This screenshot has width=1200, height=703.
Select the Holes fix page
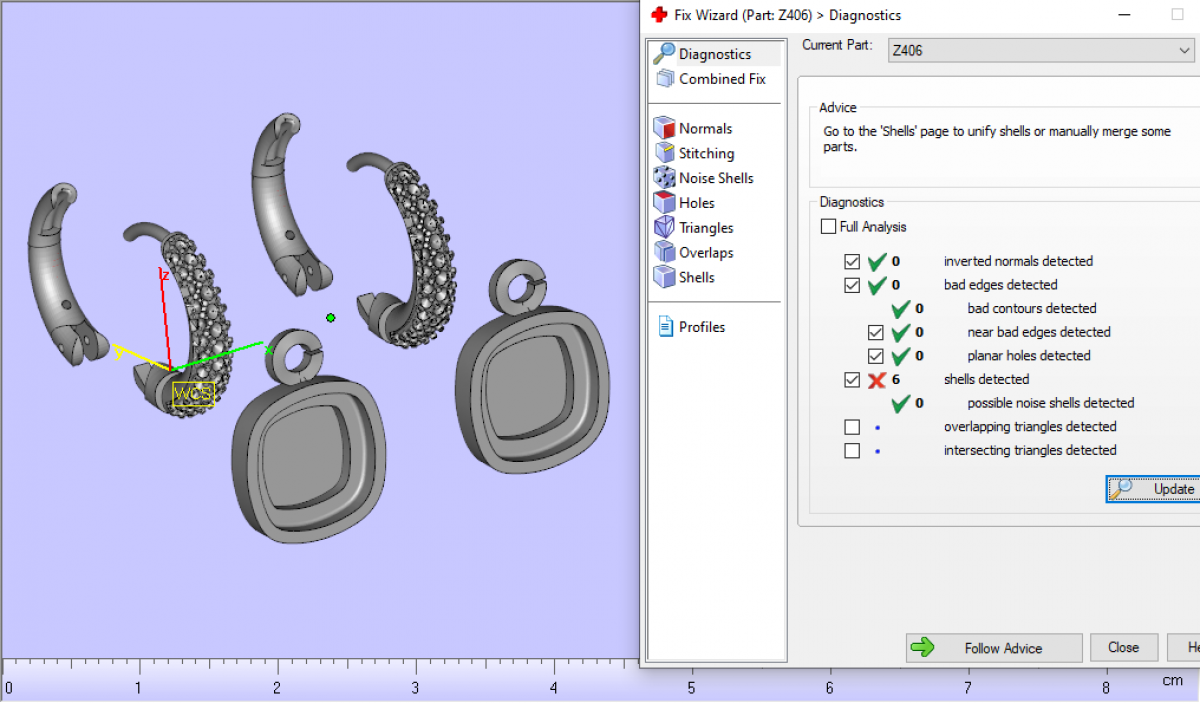click(696, 203)
